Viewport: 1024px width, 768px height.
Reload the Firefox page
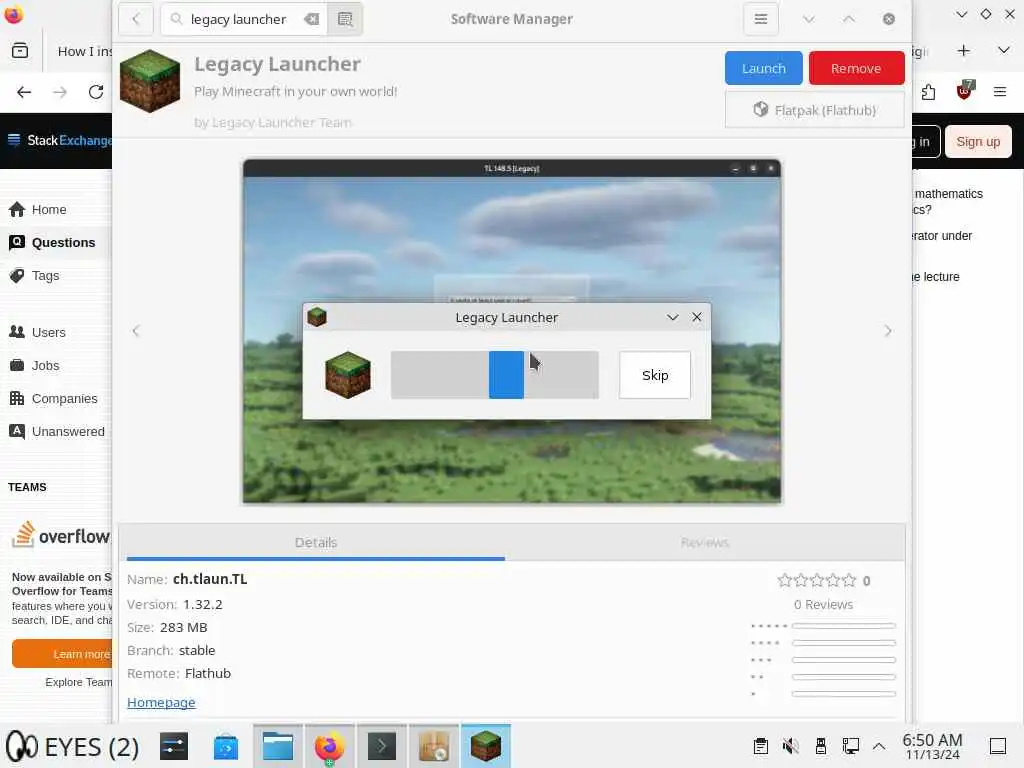coord(96,92)
